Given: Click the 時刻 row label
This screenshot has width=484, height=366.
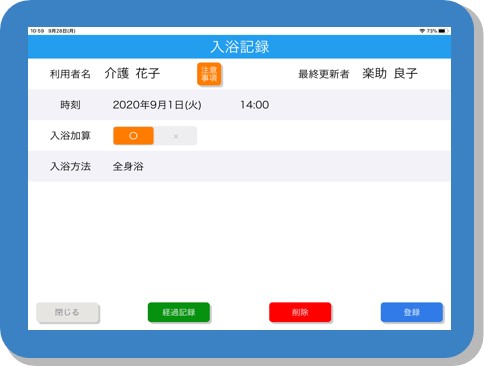Looking at the screenshot, I should pos(70,105).
